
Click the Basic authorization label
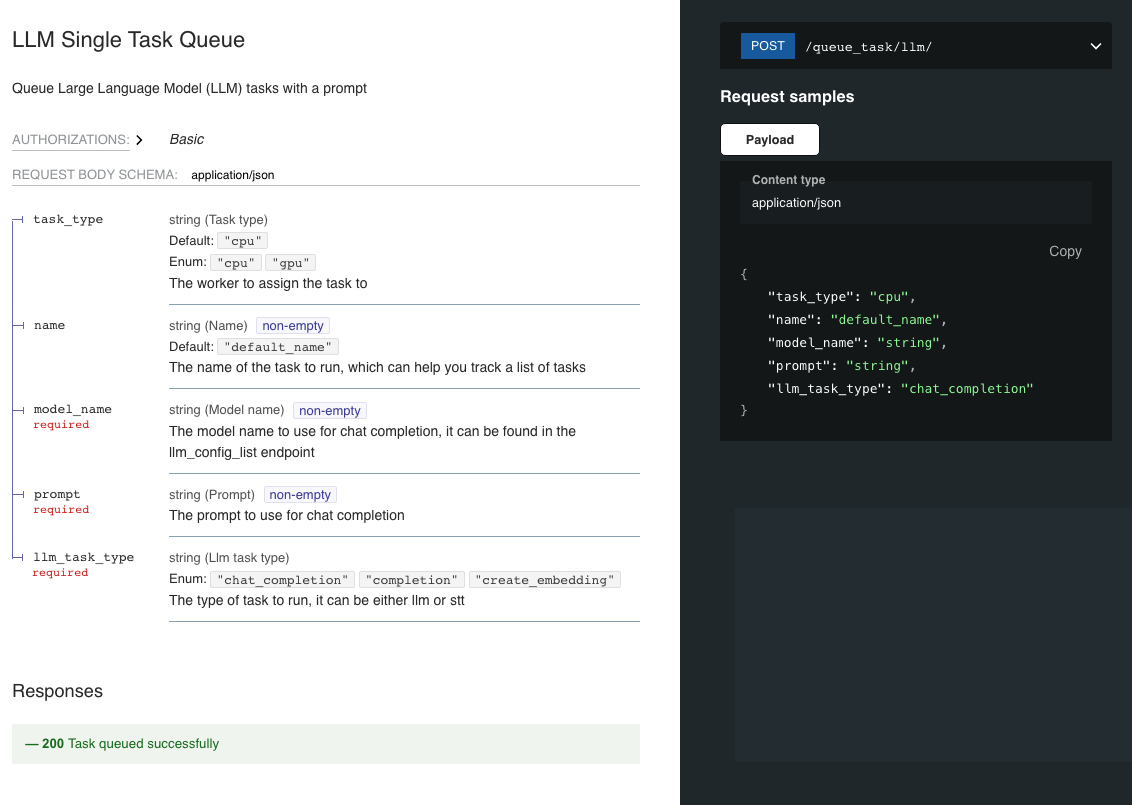[x=187, y=140]
